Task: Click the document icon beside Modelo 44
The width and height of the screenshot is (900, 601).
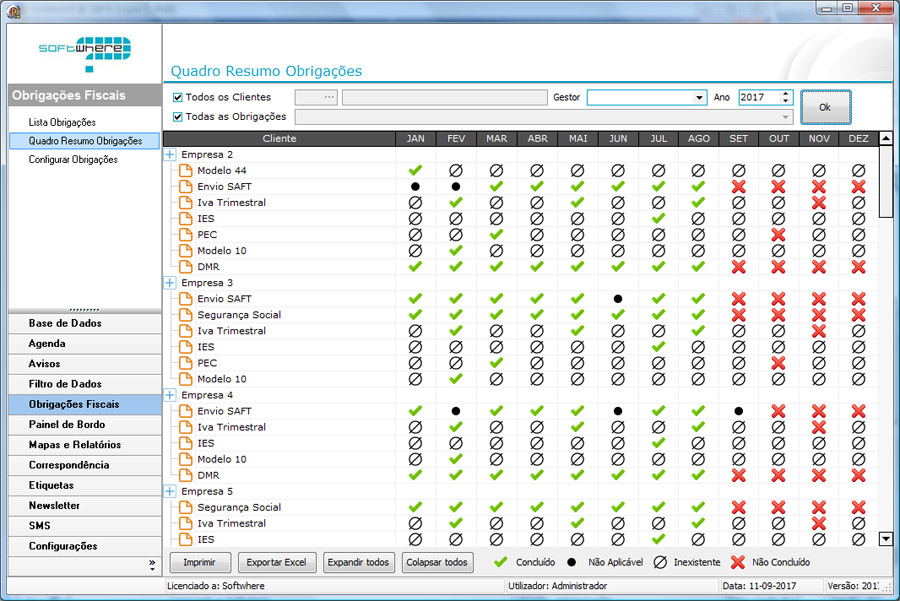Action: point(185,171)
